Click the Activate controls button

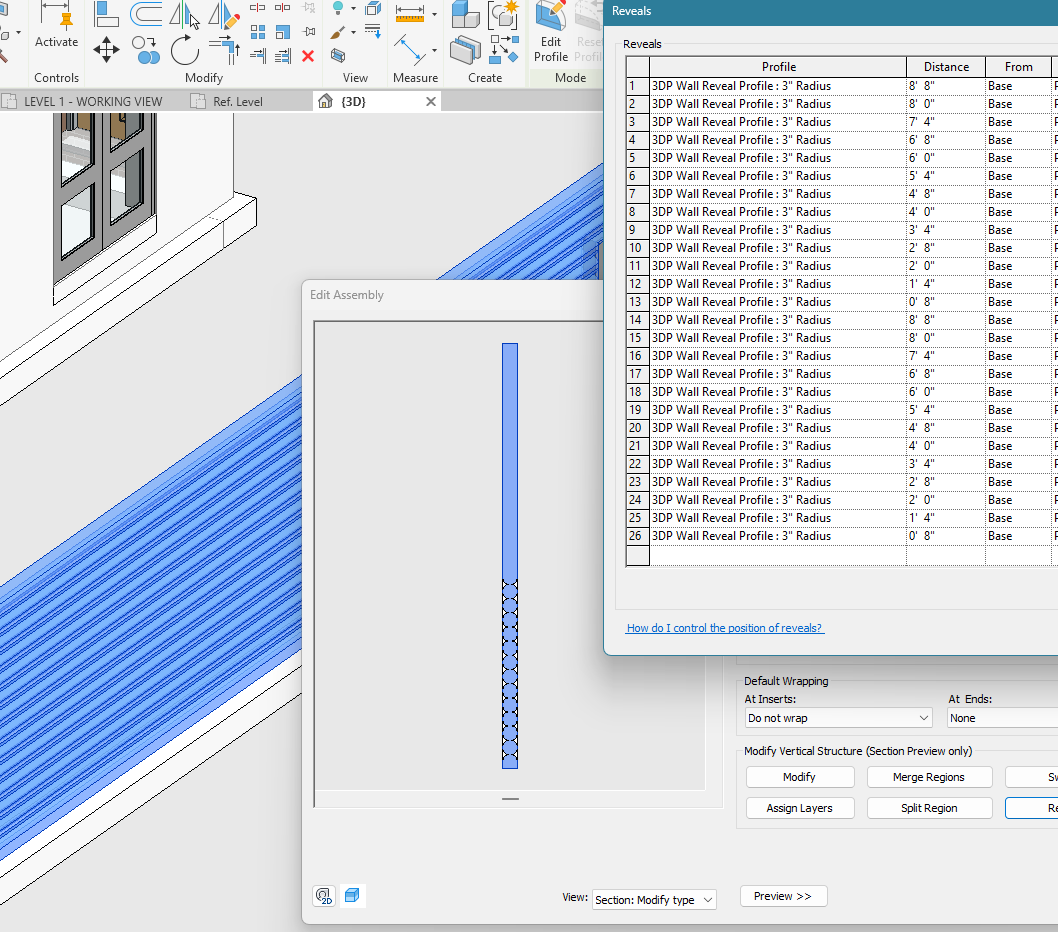(57, 25)
